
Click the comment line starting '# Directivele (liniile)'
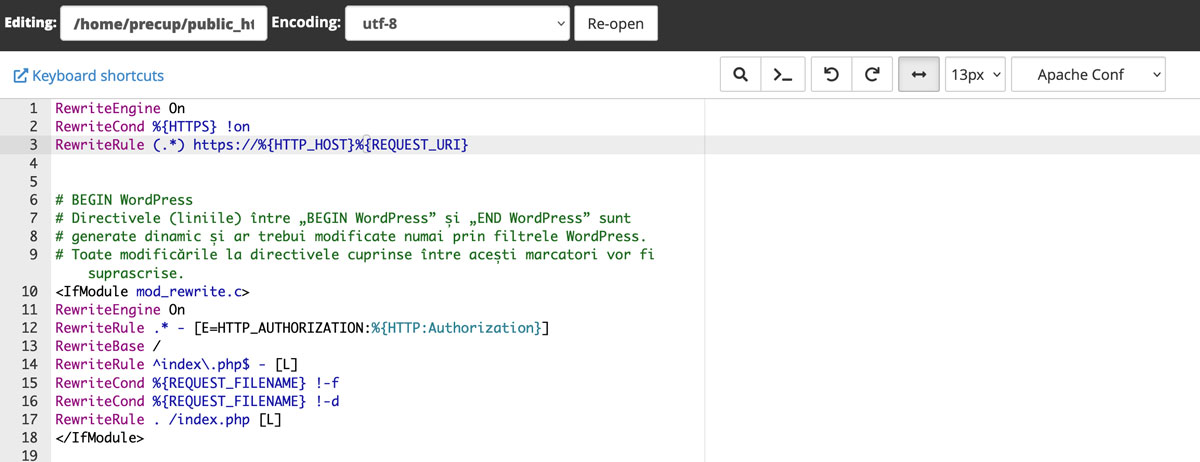coord(343,217)
